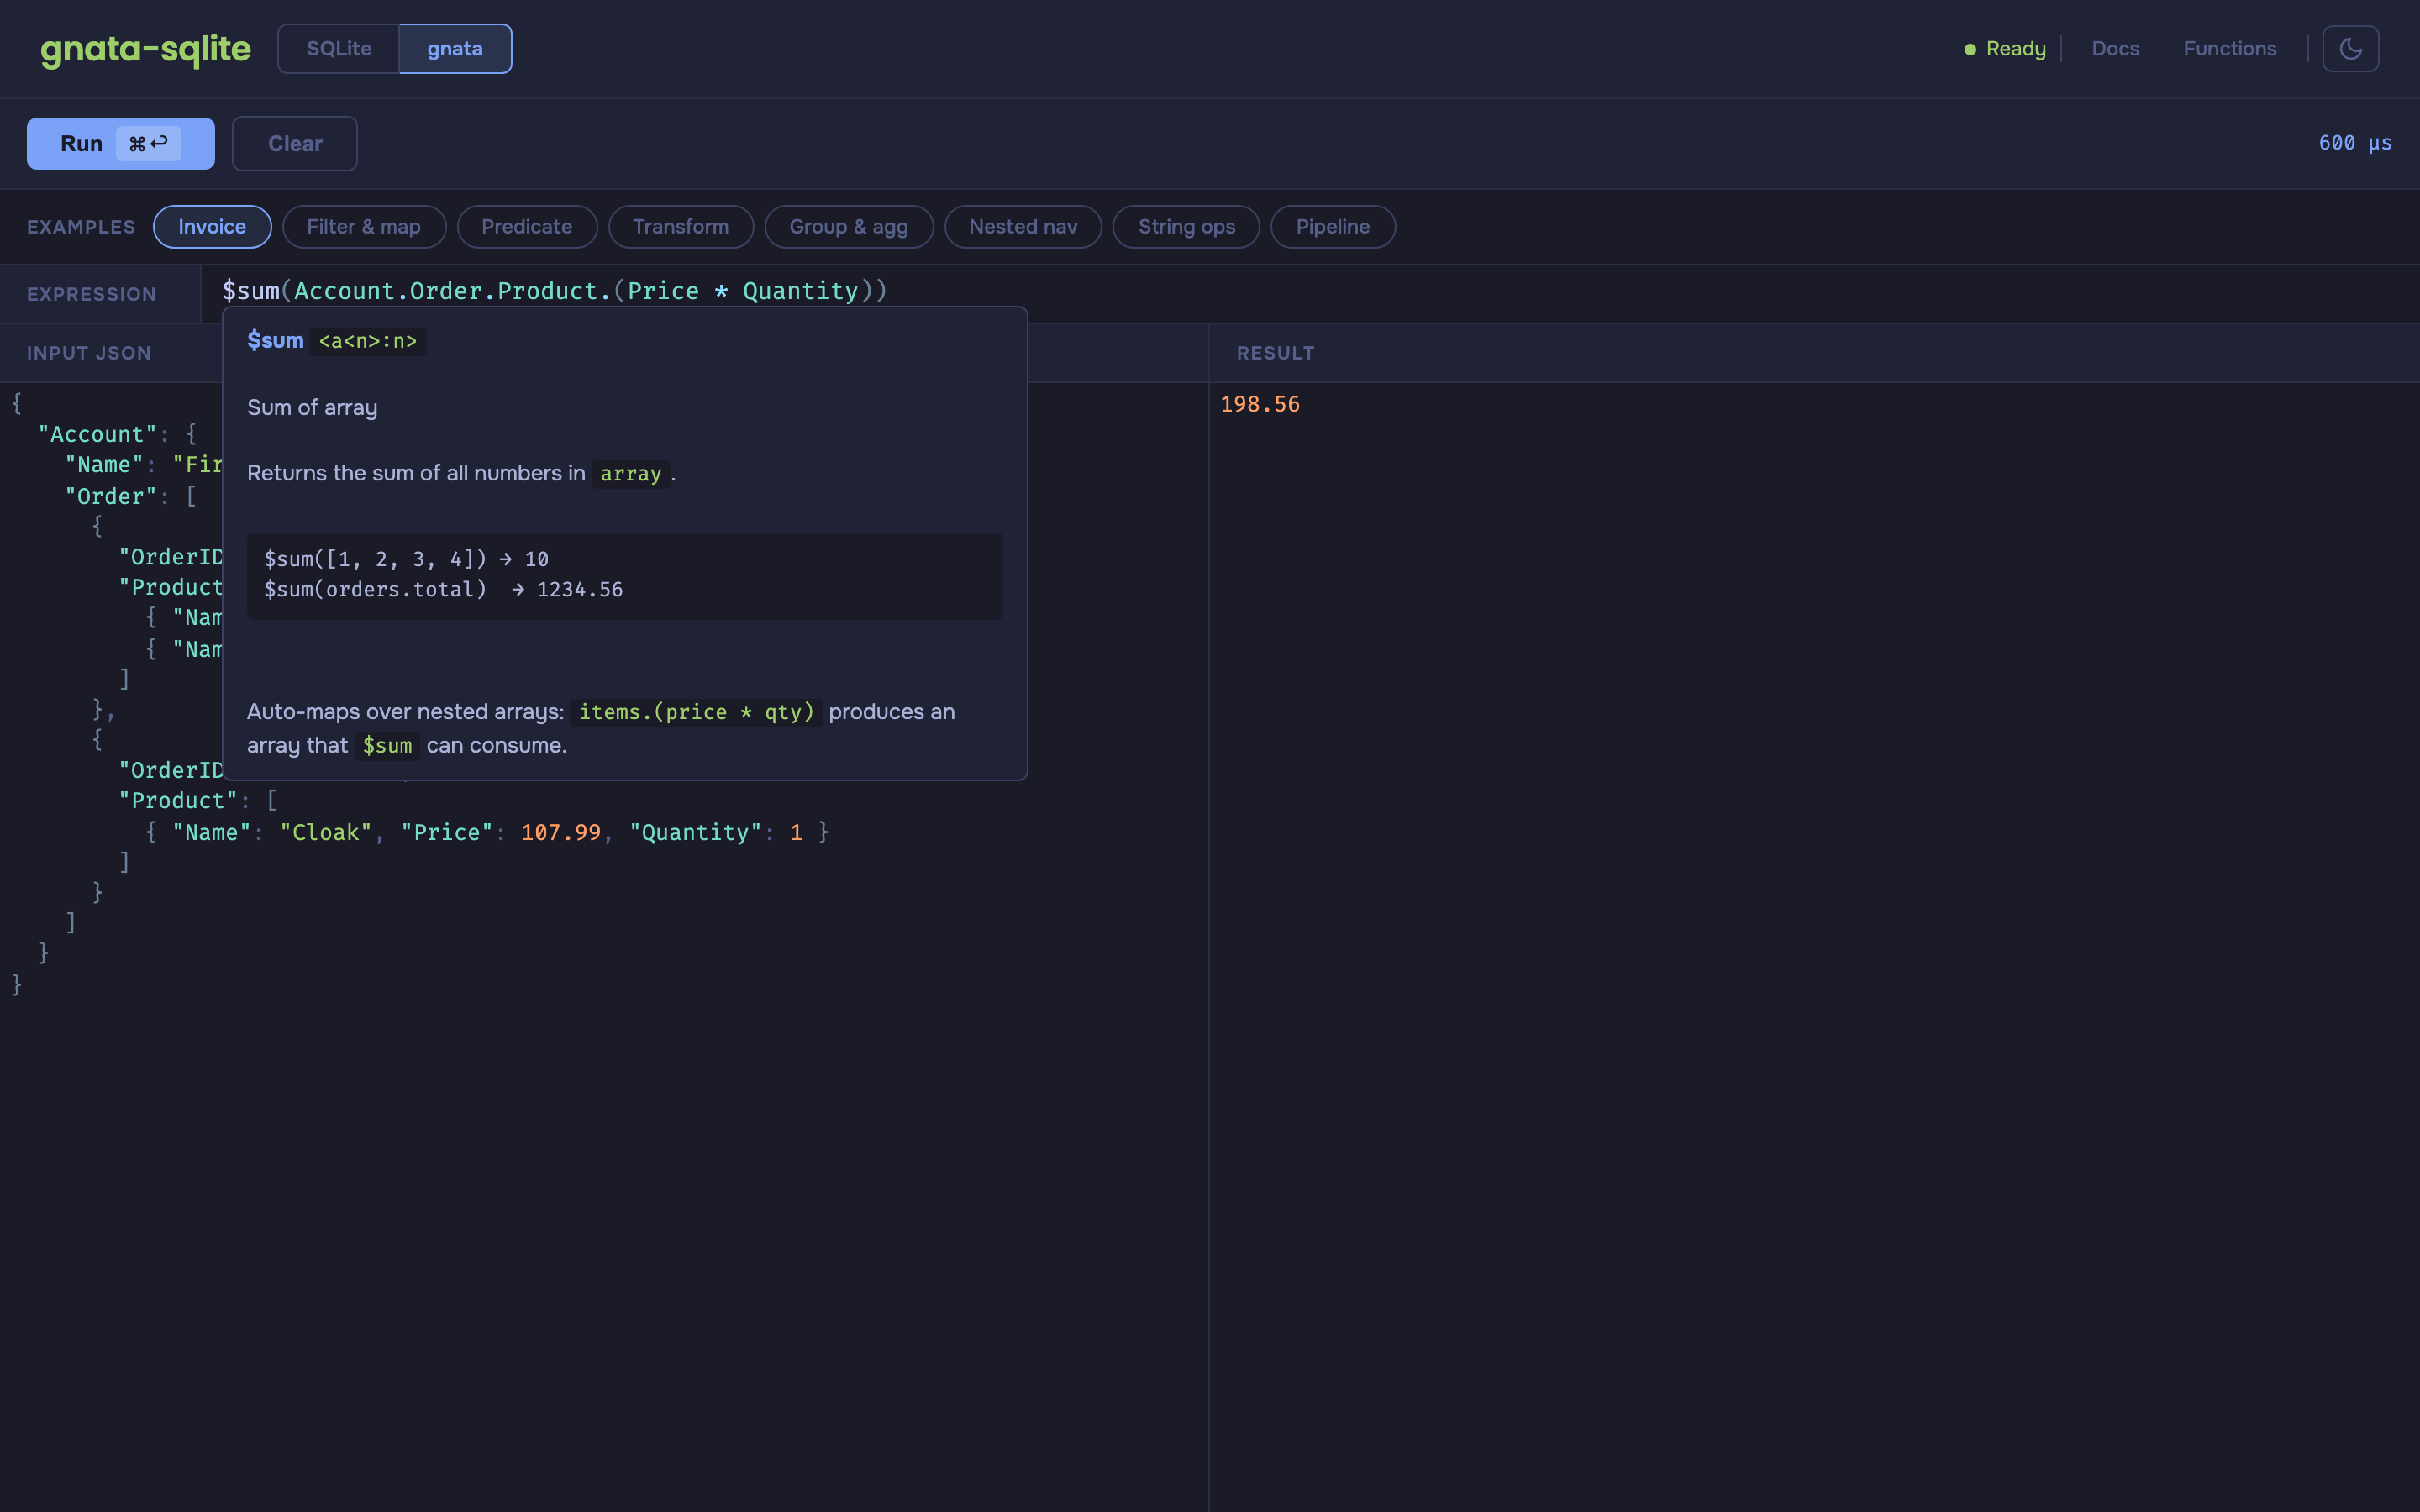Click the "items.(price * qty)" code snippet
This screenshot has width=2420, height=1512.
pos(697,712)
